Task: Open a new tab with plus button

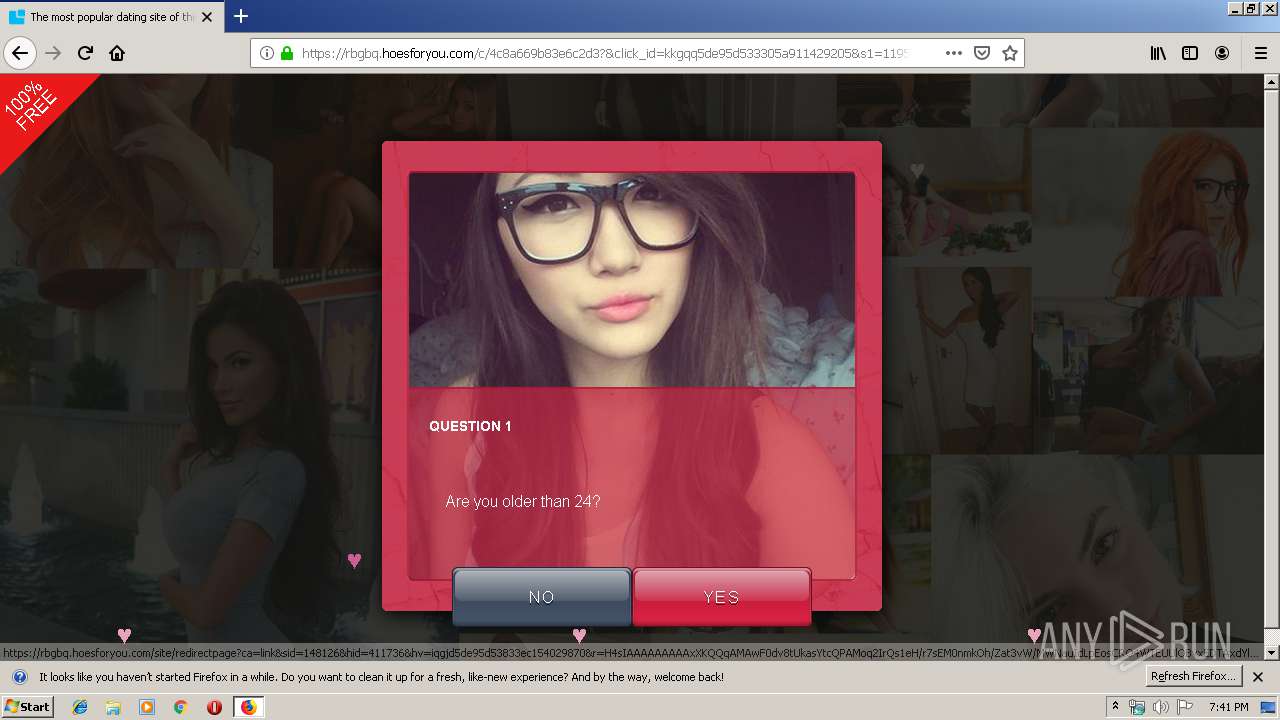Action: (x=241, y=16)
